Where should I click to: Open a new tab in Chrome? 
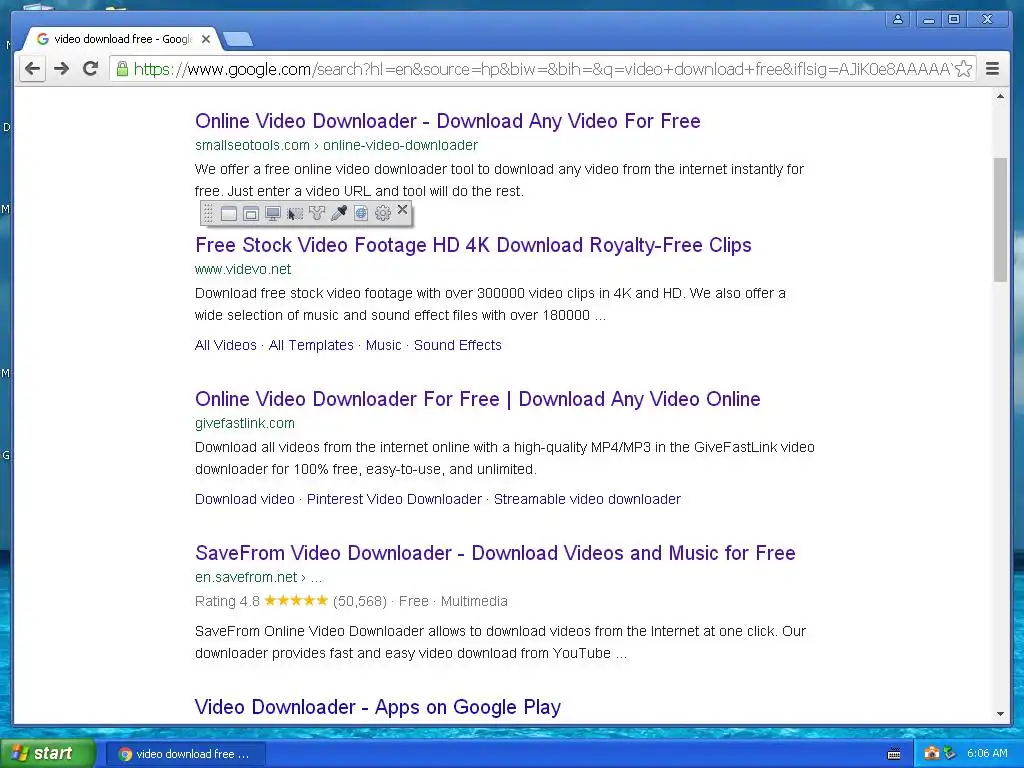(238, 40)
